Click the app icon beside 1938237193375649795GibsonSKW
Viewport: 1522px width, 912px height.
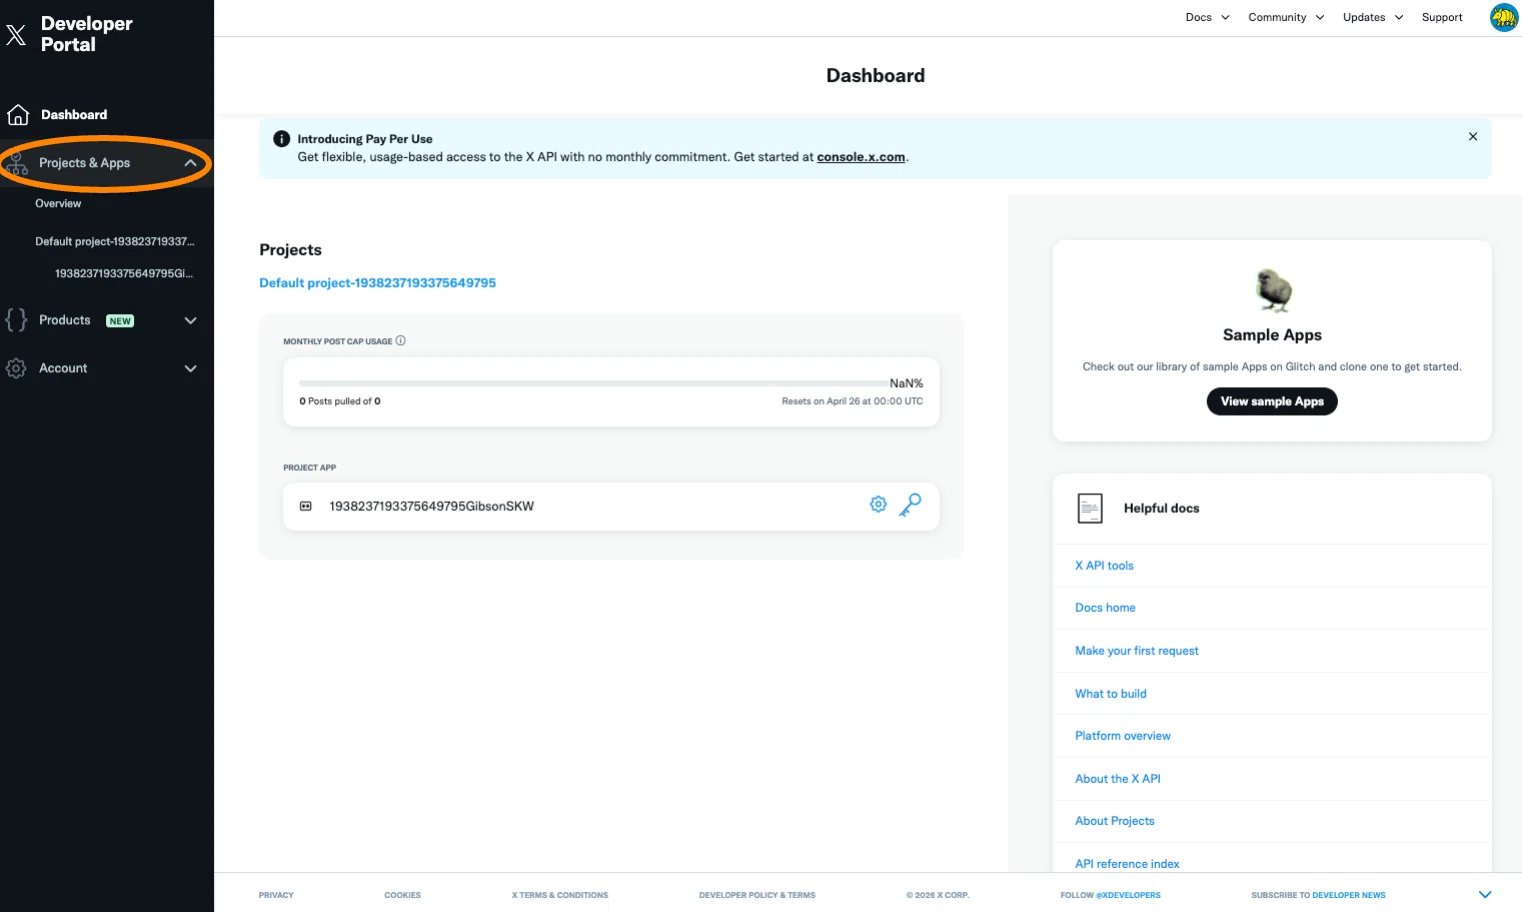click(306, 506)
